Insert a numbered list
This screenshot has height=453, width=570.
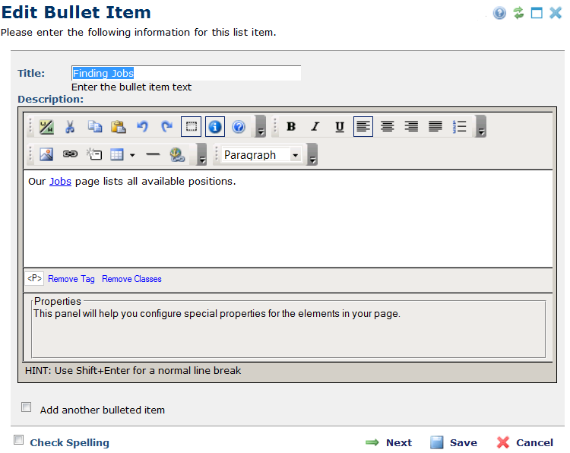click(x=459, y=127)
